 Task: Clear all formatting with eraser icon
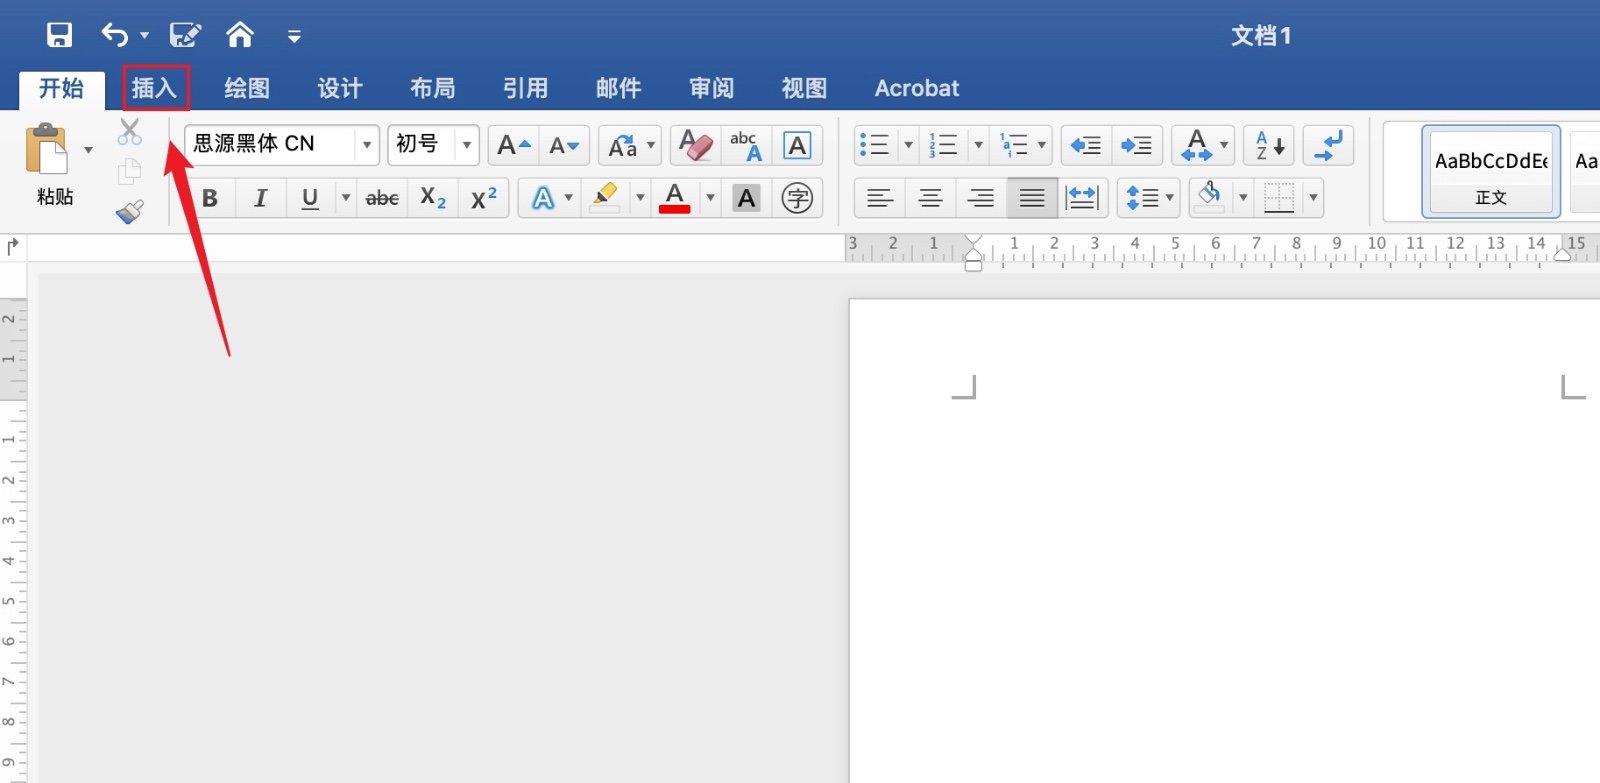point(696,146)
